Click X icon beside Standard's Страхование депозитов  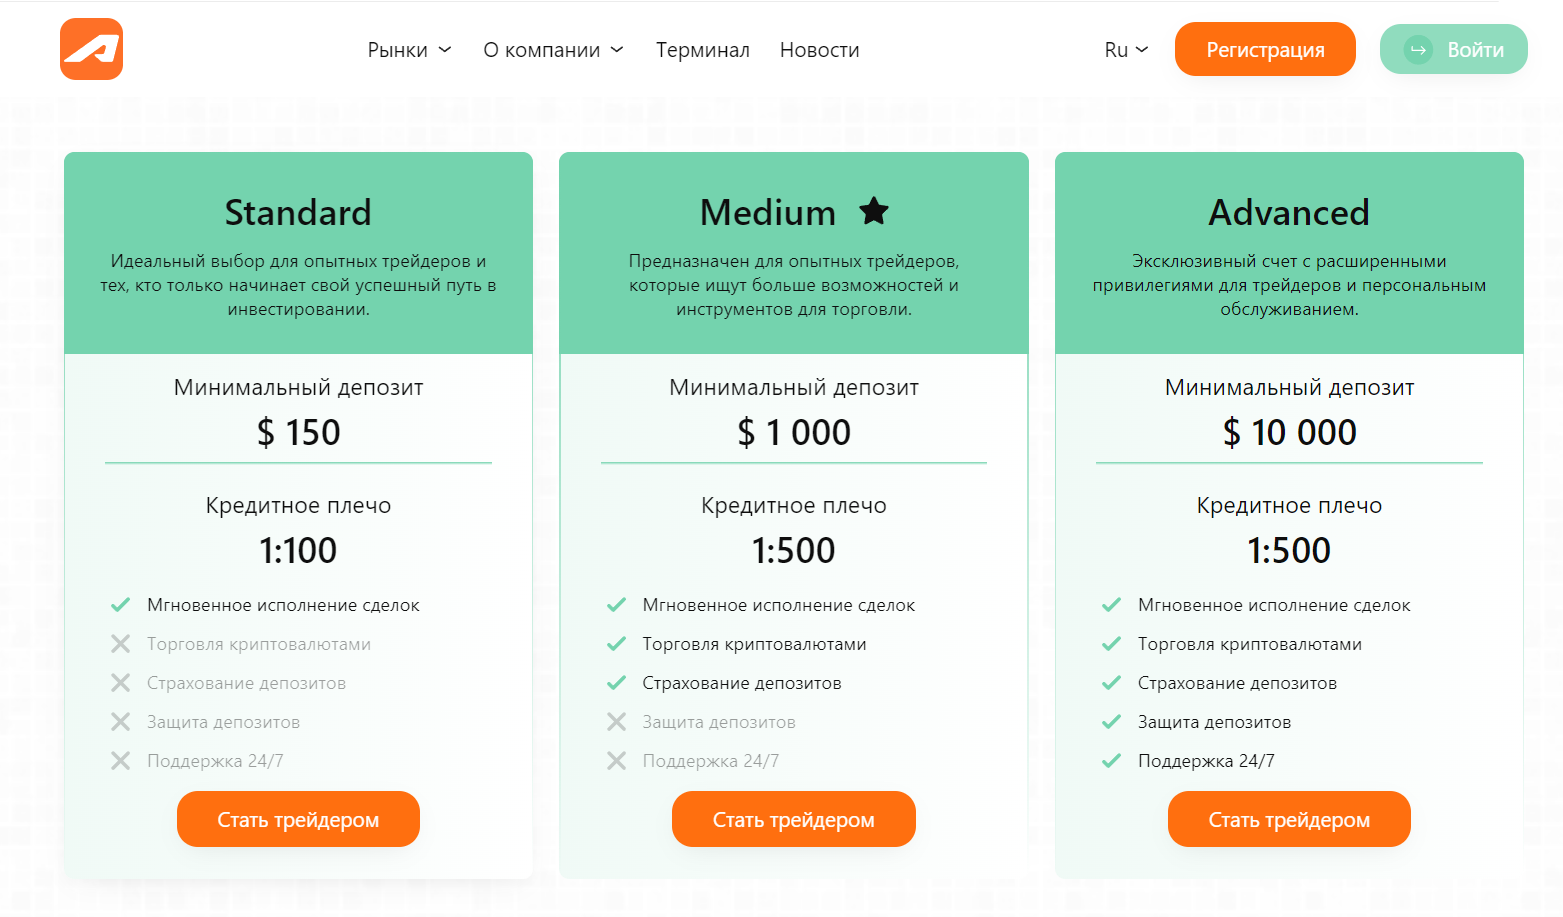(120, 683)
